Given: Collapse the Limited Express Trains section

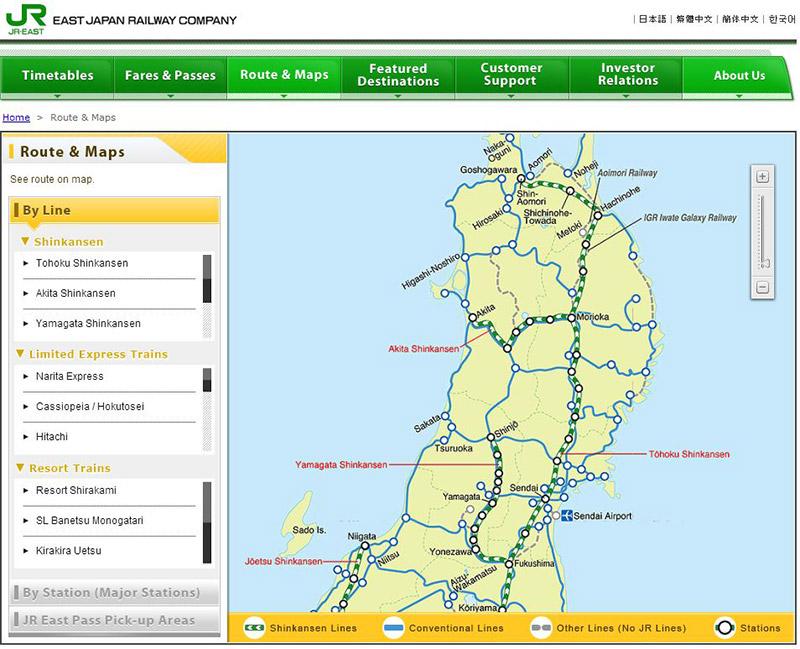Looking at the screenshot, I should tap(21, 355).
